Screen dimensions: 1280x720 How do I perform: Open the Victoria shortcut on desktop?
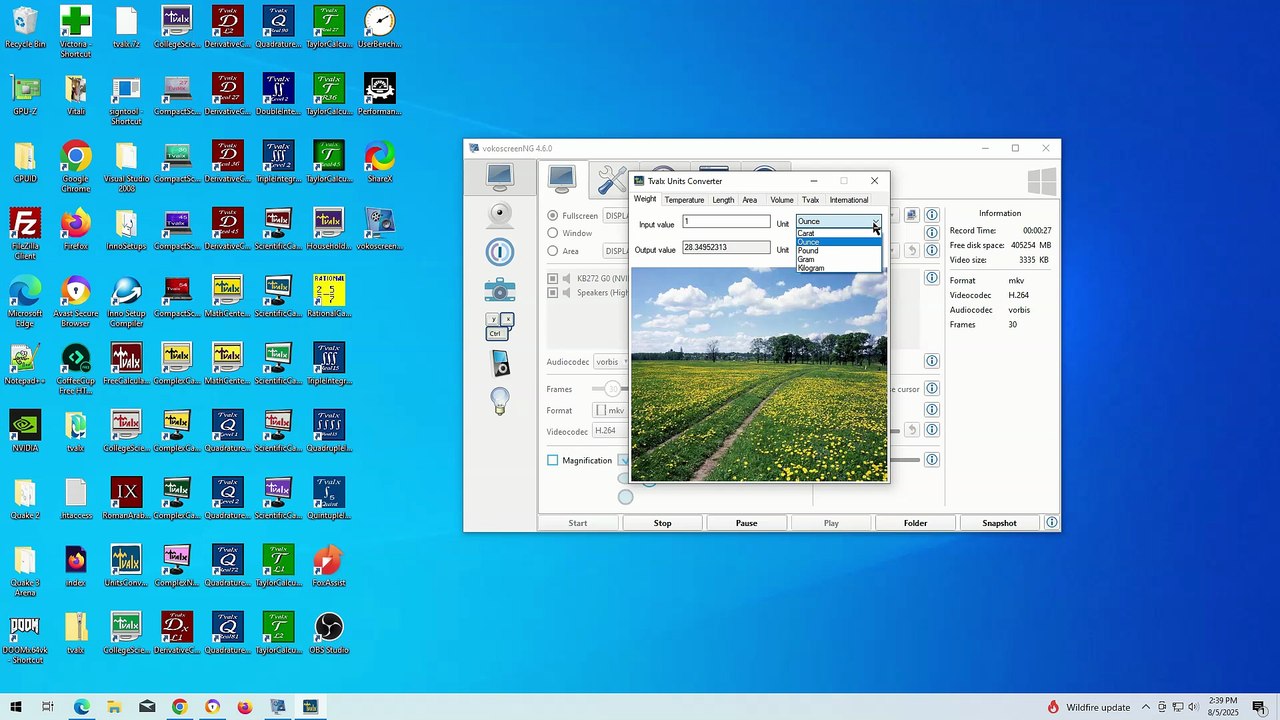pos(76,32)
